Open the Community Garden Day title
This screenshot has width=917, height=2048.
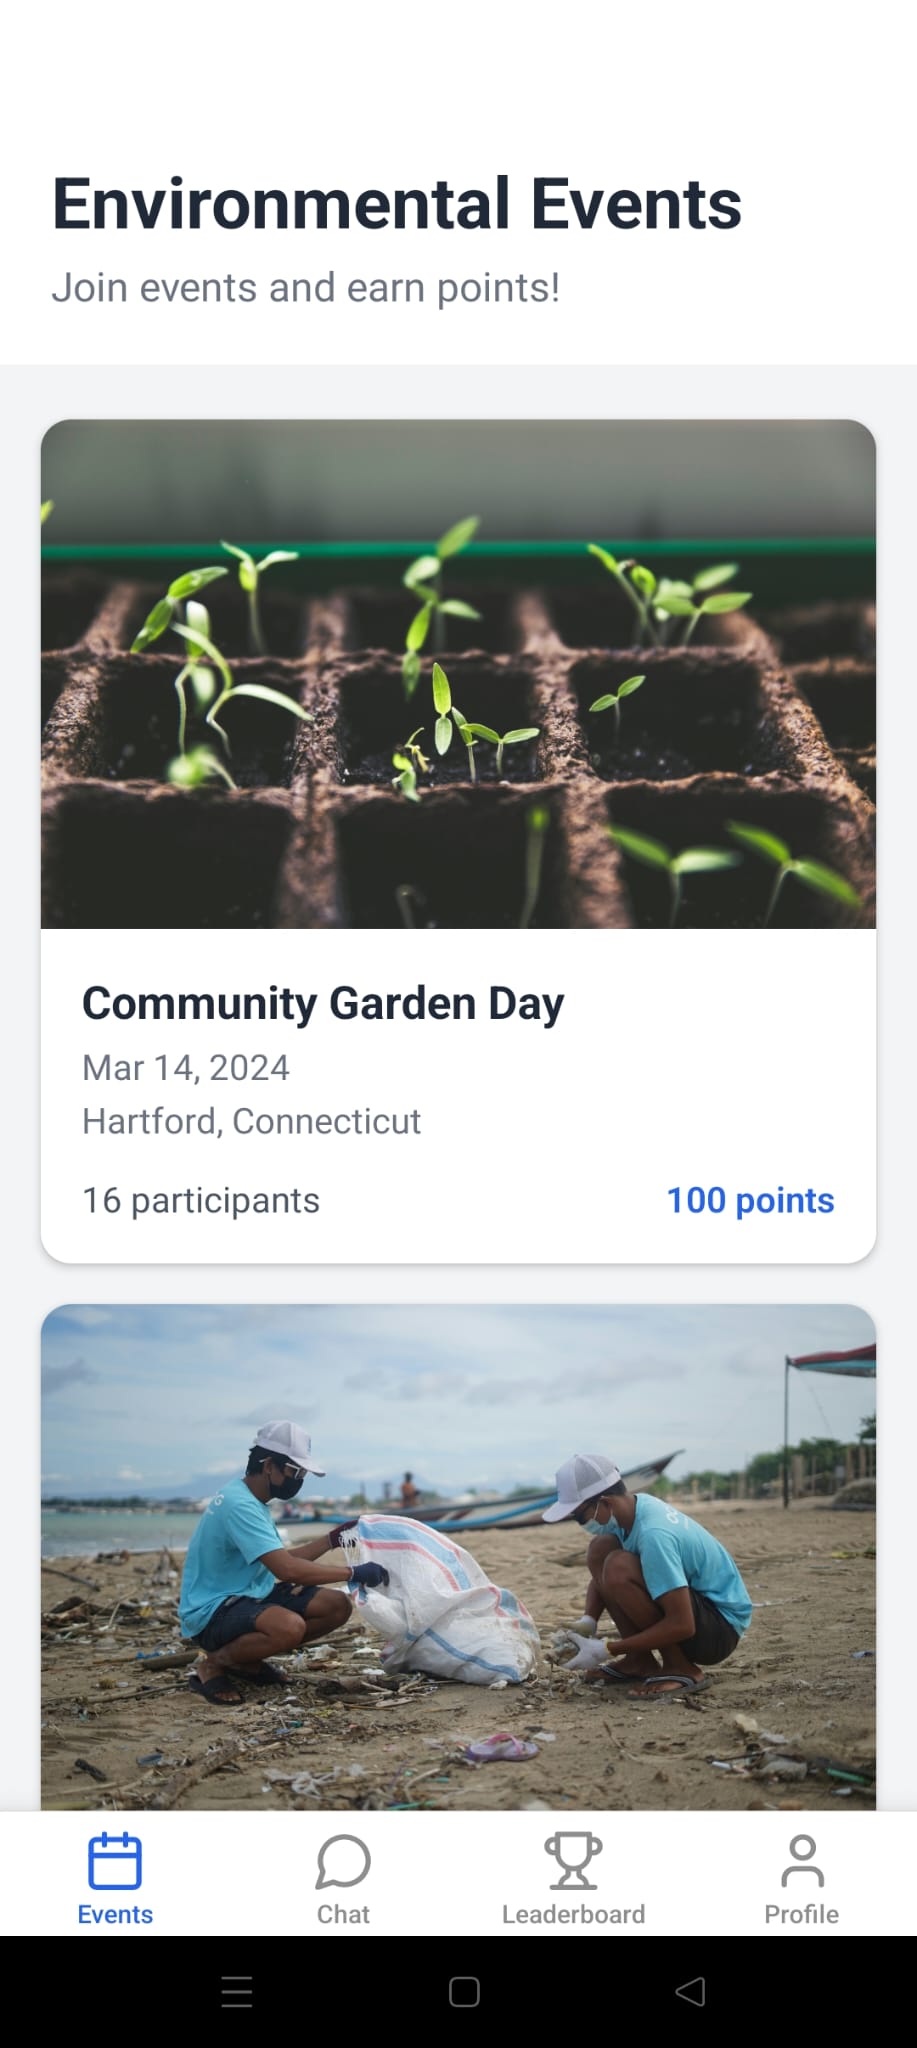[x=323, y=1004]
